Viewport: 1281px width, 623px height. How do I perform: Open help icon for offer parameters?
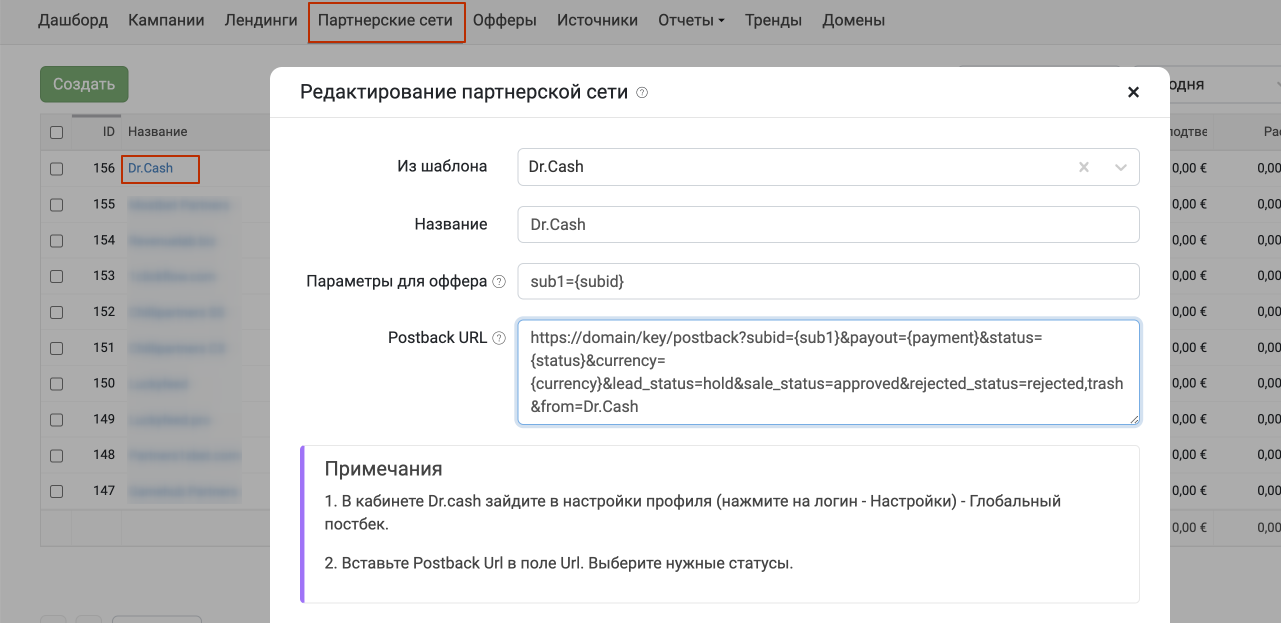pos(499,282)
